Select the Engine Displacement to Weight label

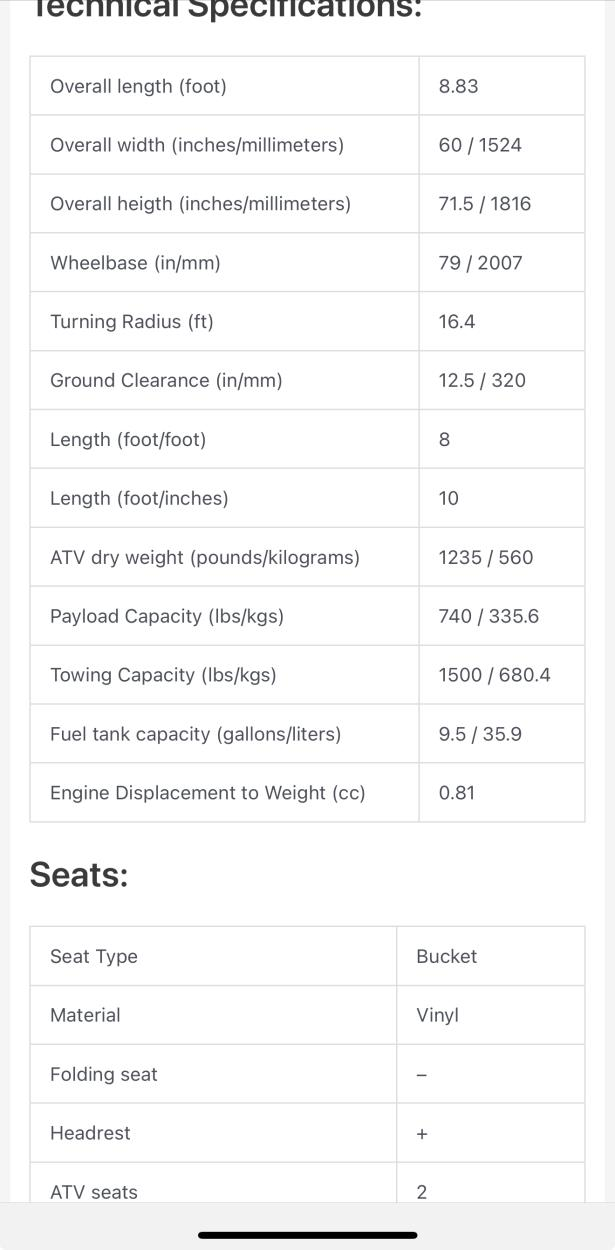(x=207, y=793)
